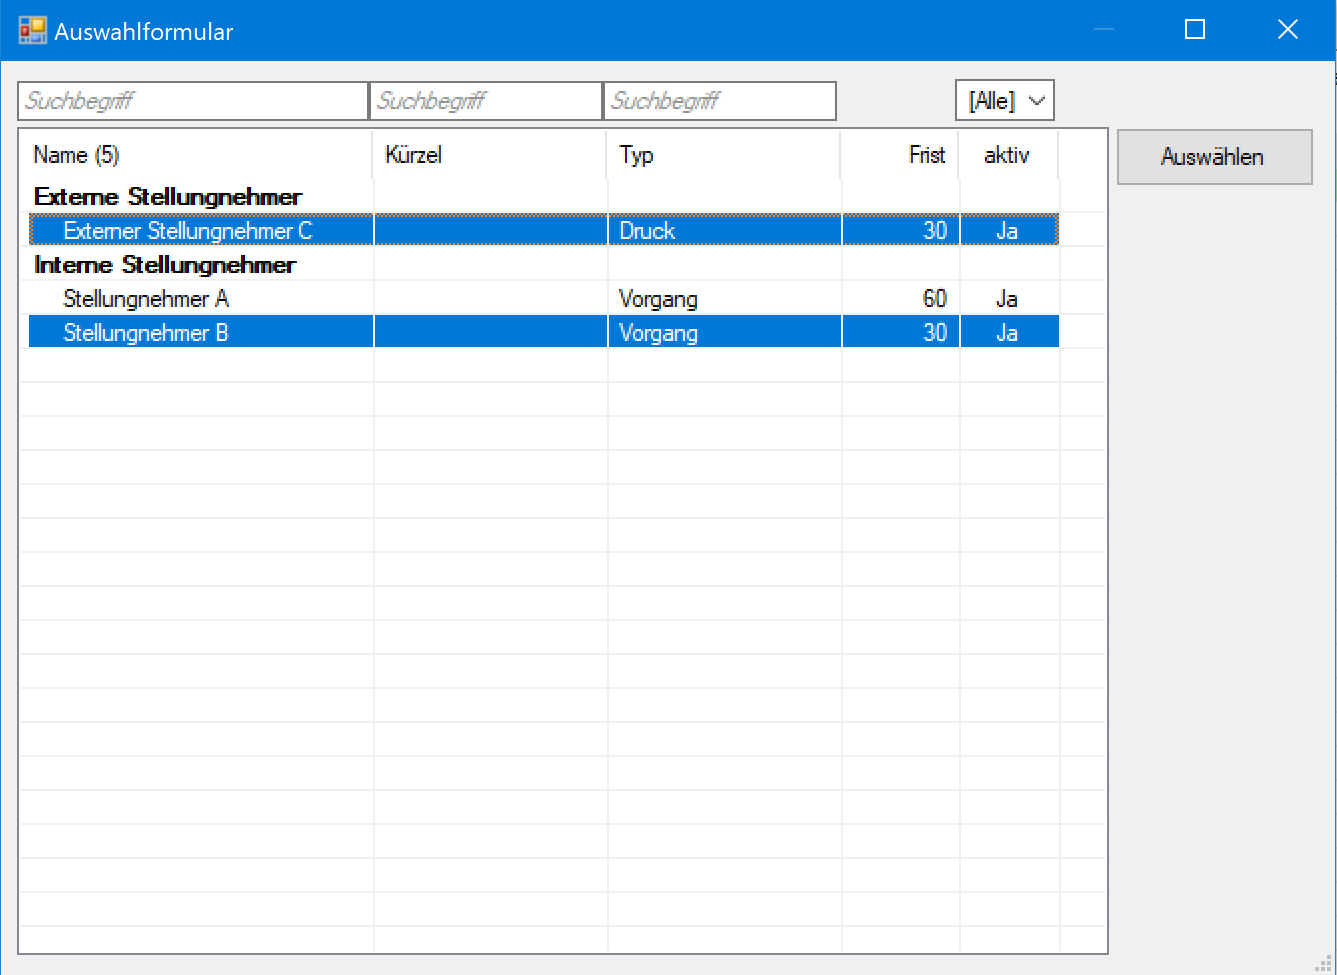Select the Externer Stellungnehmer C row

tap(188, 231)
